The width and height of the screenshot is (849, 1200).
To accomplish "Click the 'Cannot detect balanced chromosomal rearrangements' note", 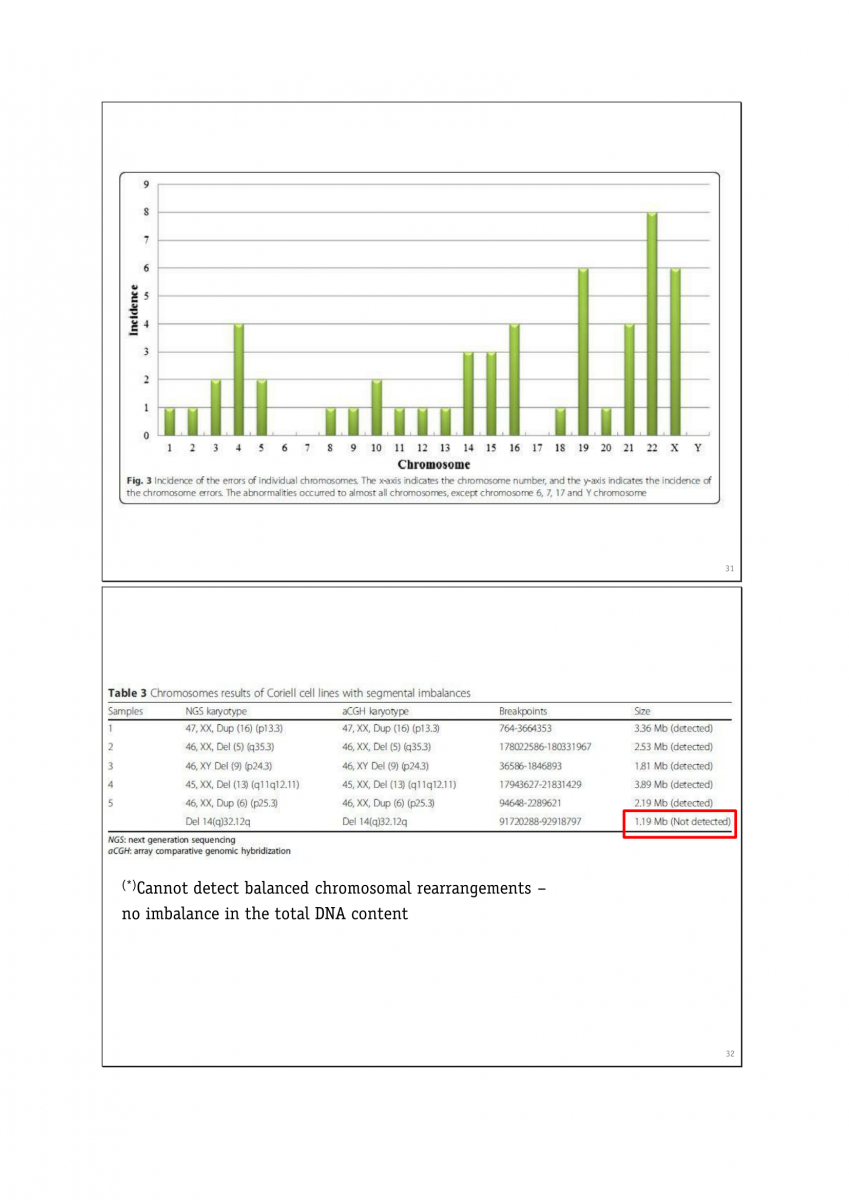I will pos(333,889).
